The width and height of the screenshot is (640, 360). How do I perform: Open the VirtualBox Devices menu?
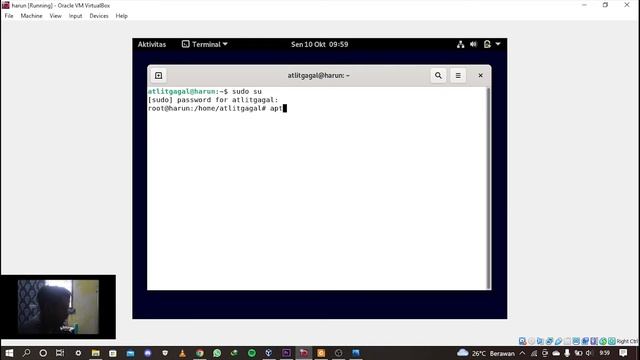tap(99, 16)
